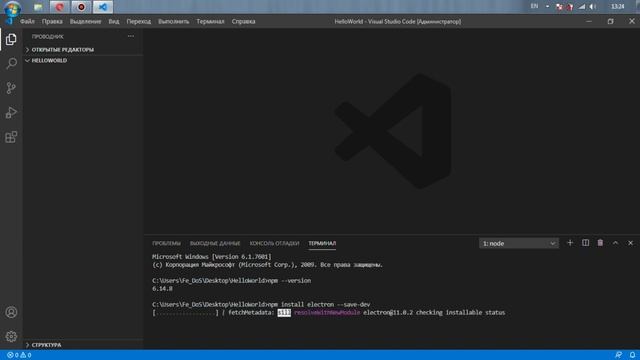The image size is (640, 360).
Task: Maximize the panel with up chevron
Action: coord(615,243)
